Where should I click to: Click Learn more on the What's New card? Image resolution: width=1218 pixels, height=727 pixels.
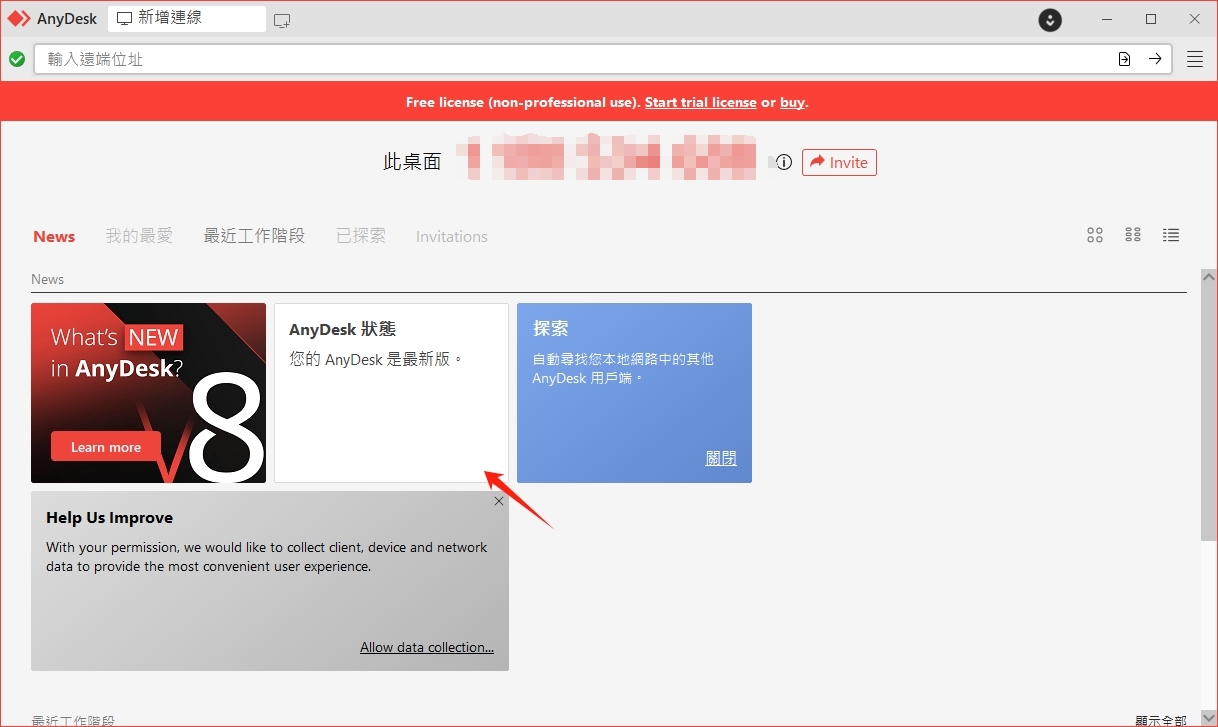106,447
